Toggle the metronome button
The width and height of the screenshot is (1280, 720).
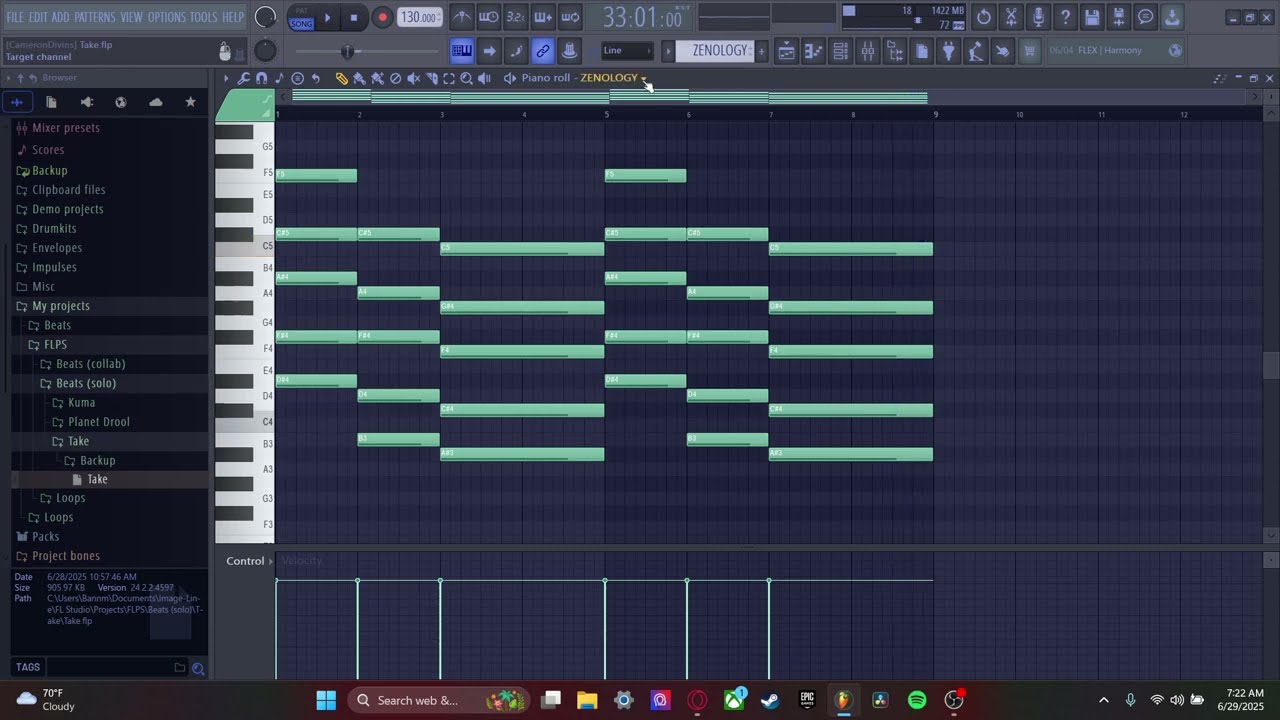[462, 17]
